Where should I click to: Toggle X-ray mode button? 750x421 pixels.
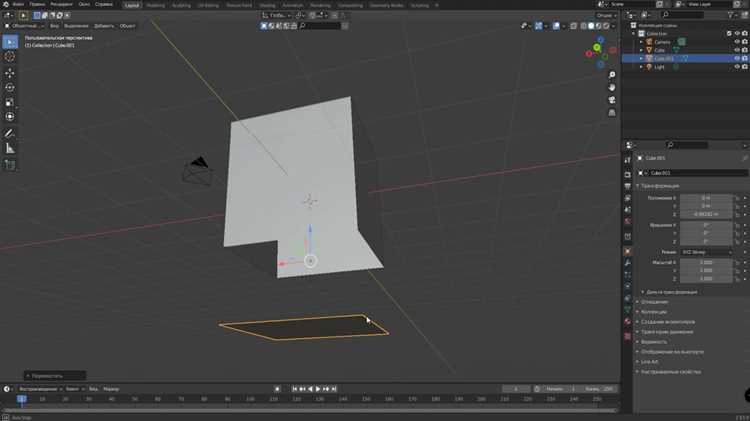[x=573, y=26]
